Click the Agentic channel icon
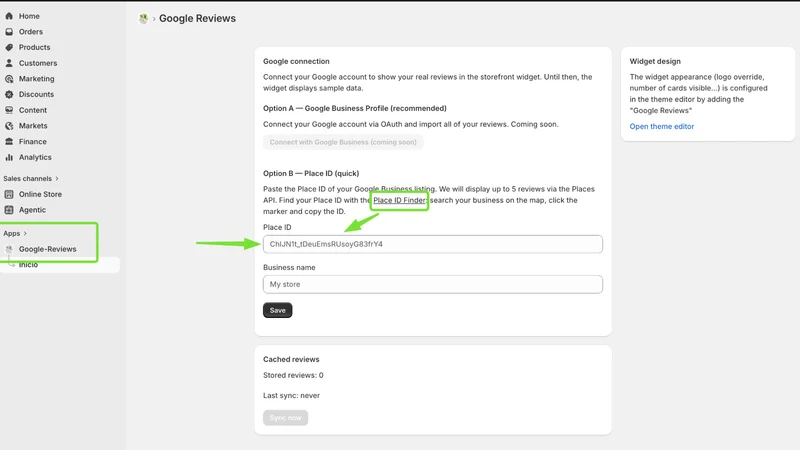Viewport: 800px width, 450px height. 9,210
